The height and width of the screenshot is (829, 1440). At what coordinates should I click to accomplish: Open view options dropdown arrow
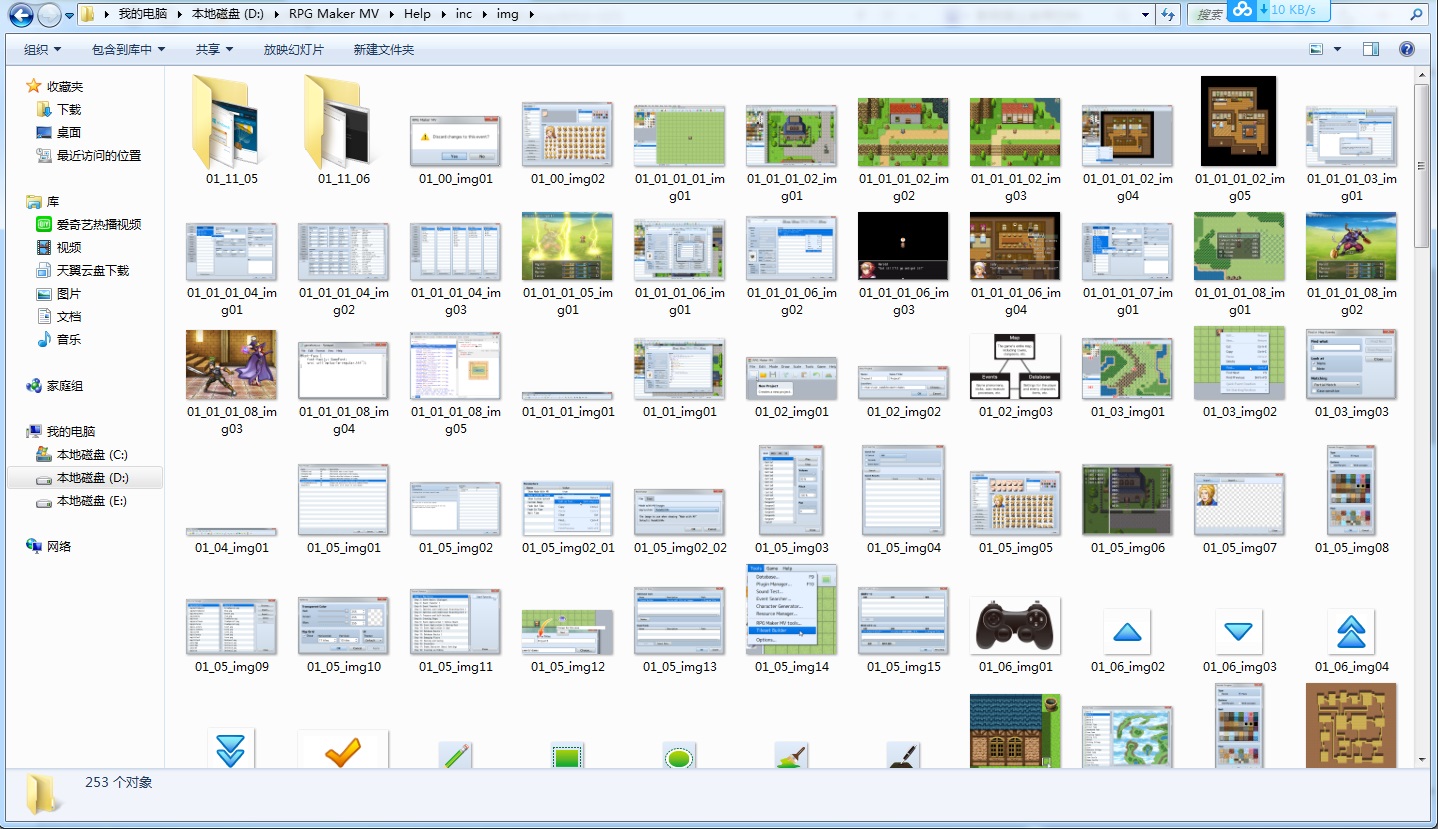1338,49
